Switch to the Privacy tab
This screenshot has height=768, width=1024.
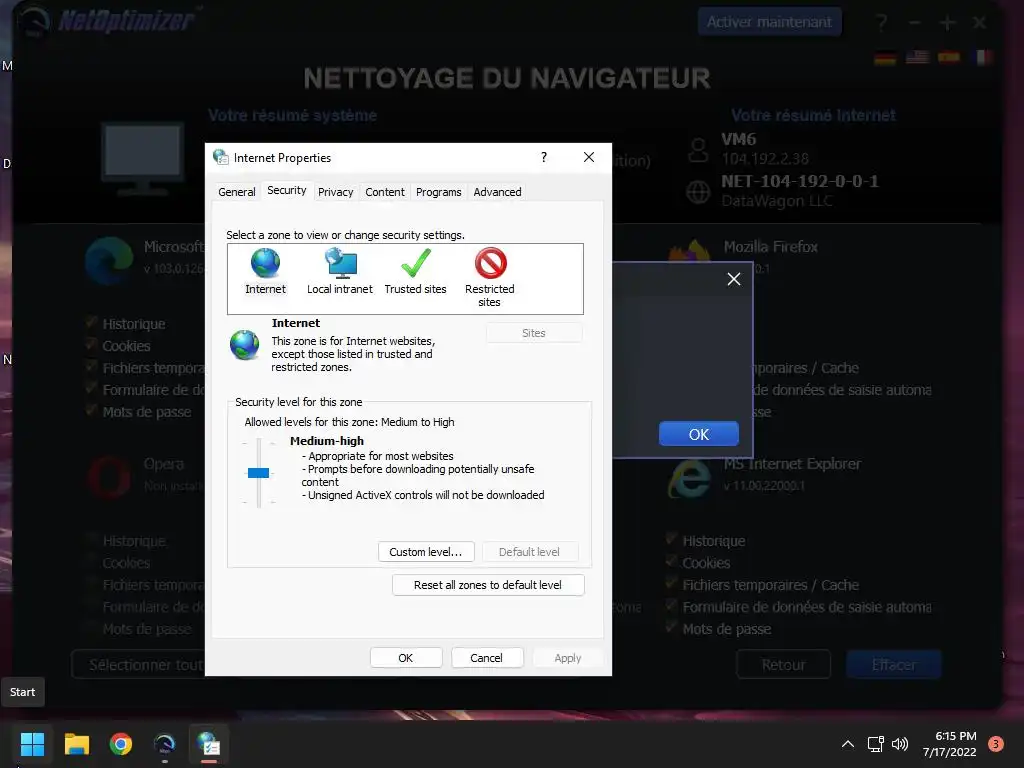[336, 192]
